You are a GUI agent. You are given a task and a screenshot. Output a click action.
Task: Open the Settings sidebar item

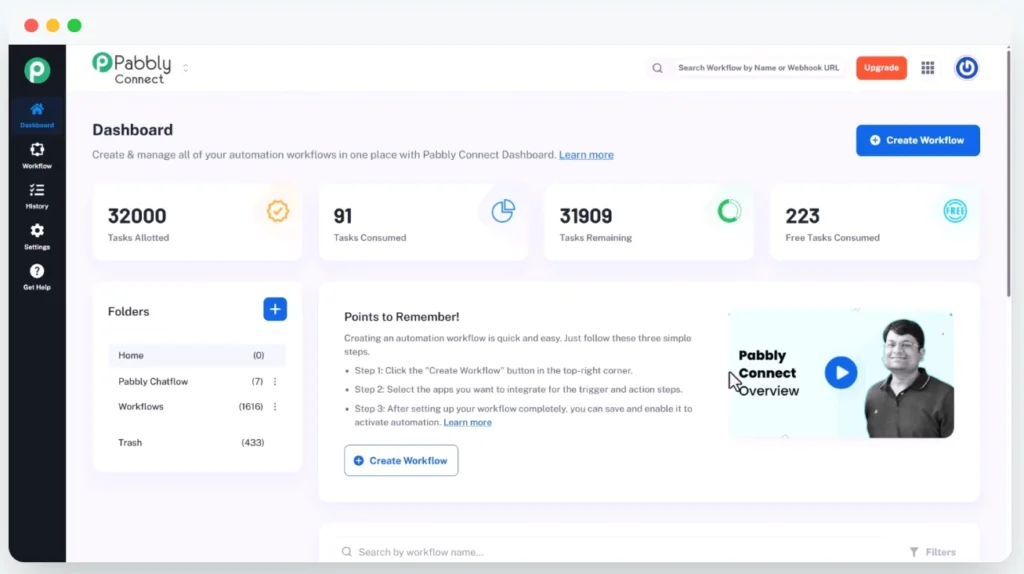point(37,236)
